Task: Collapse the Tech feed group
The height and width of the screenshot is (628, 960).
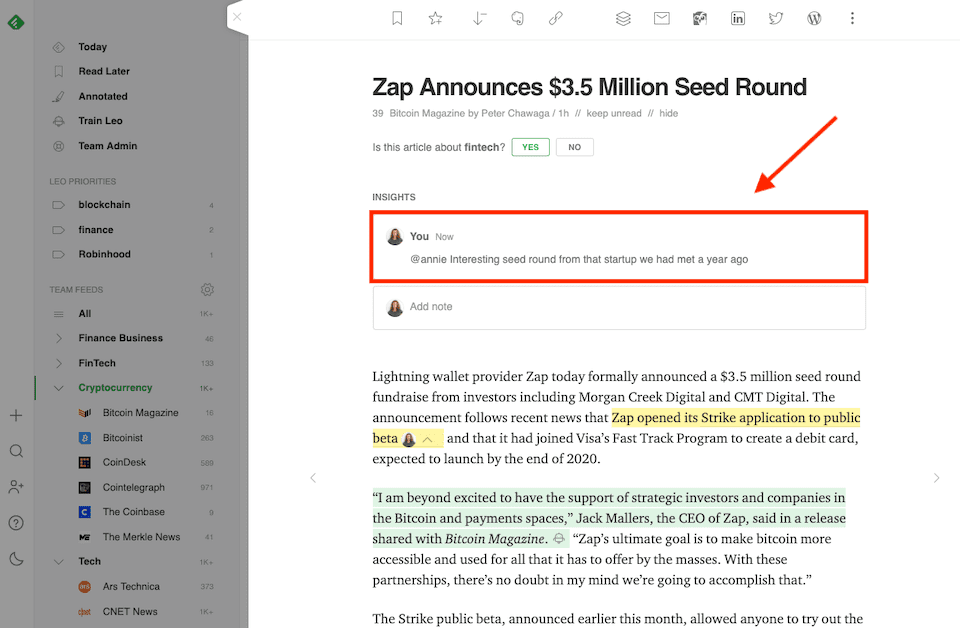Action: pyautogui.click(x=58, y=561)
